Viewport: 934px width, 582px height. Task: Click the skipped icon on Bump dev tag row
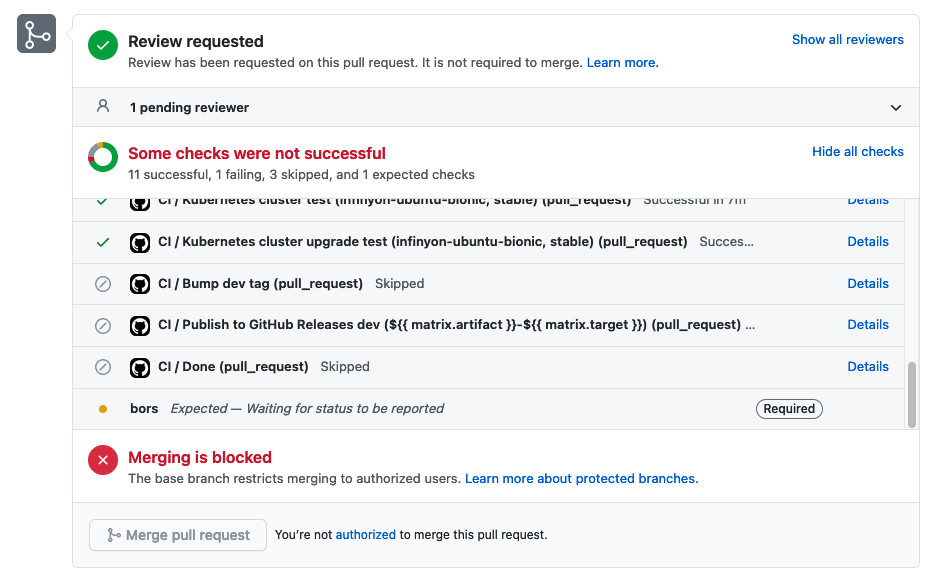[102, 283]
